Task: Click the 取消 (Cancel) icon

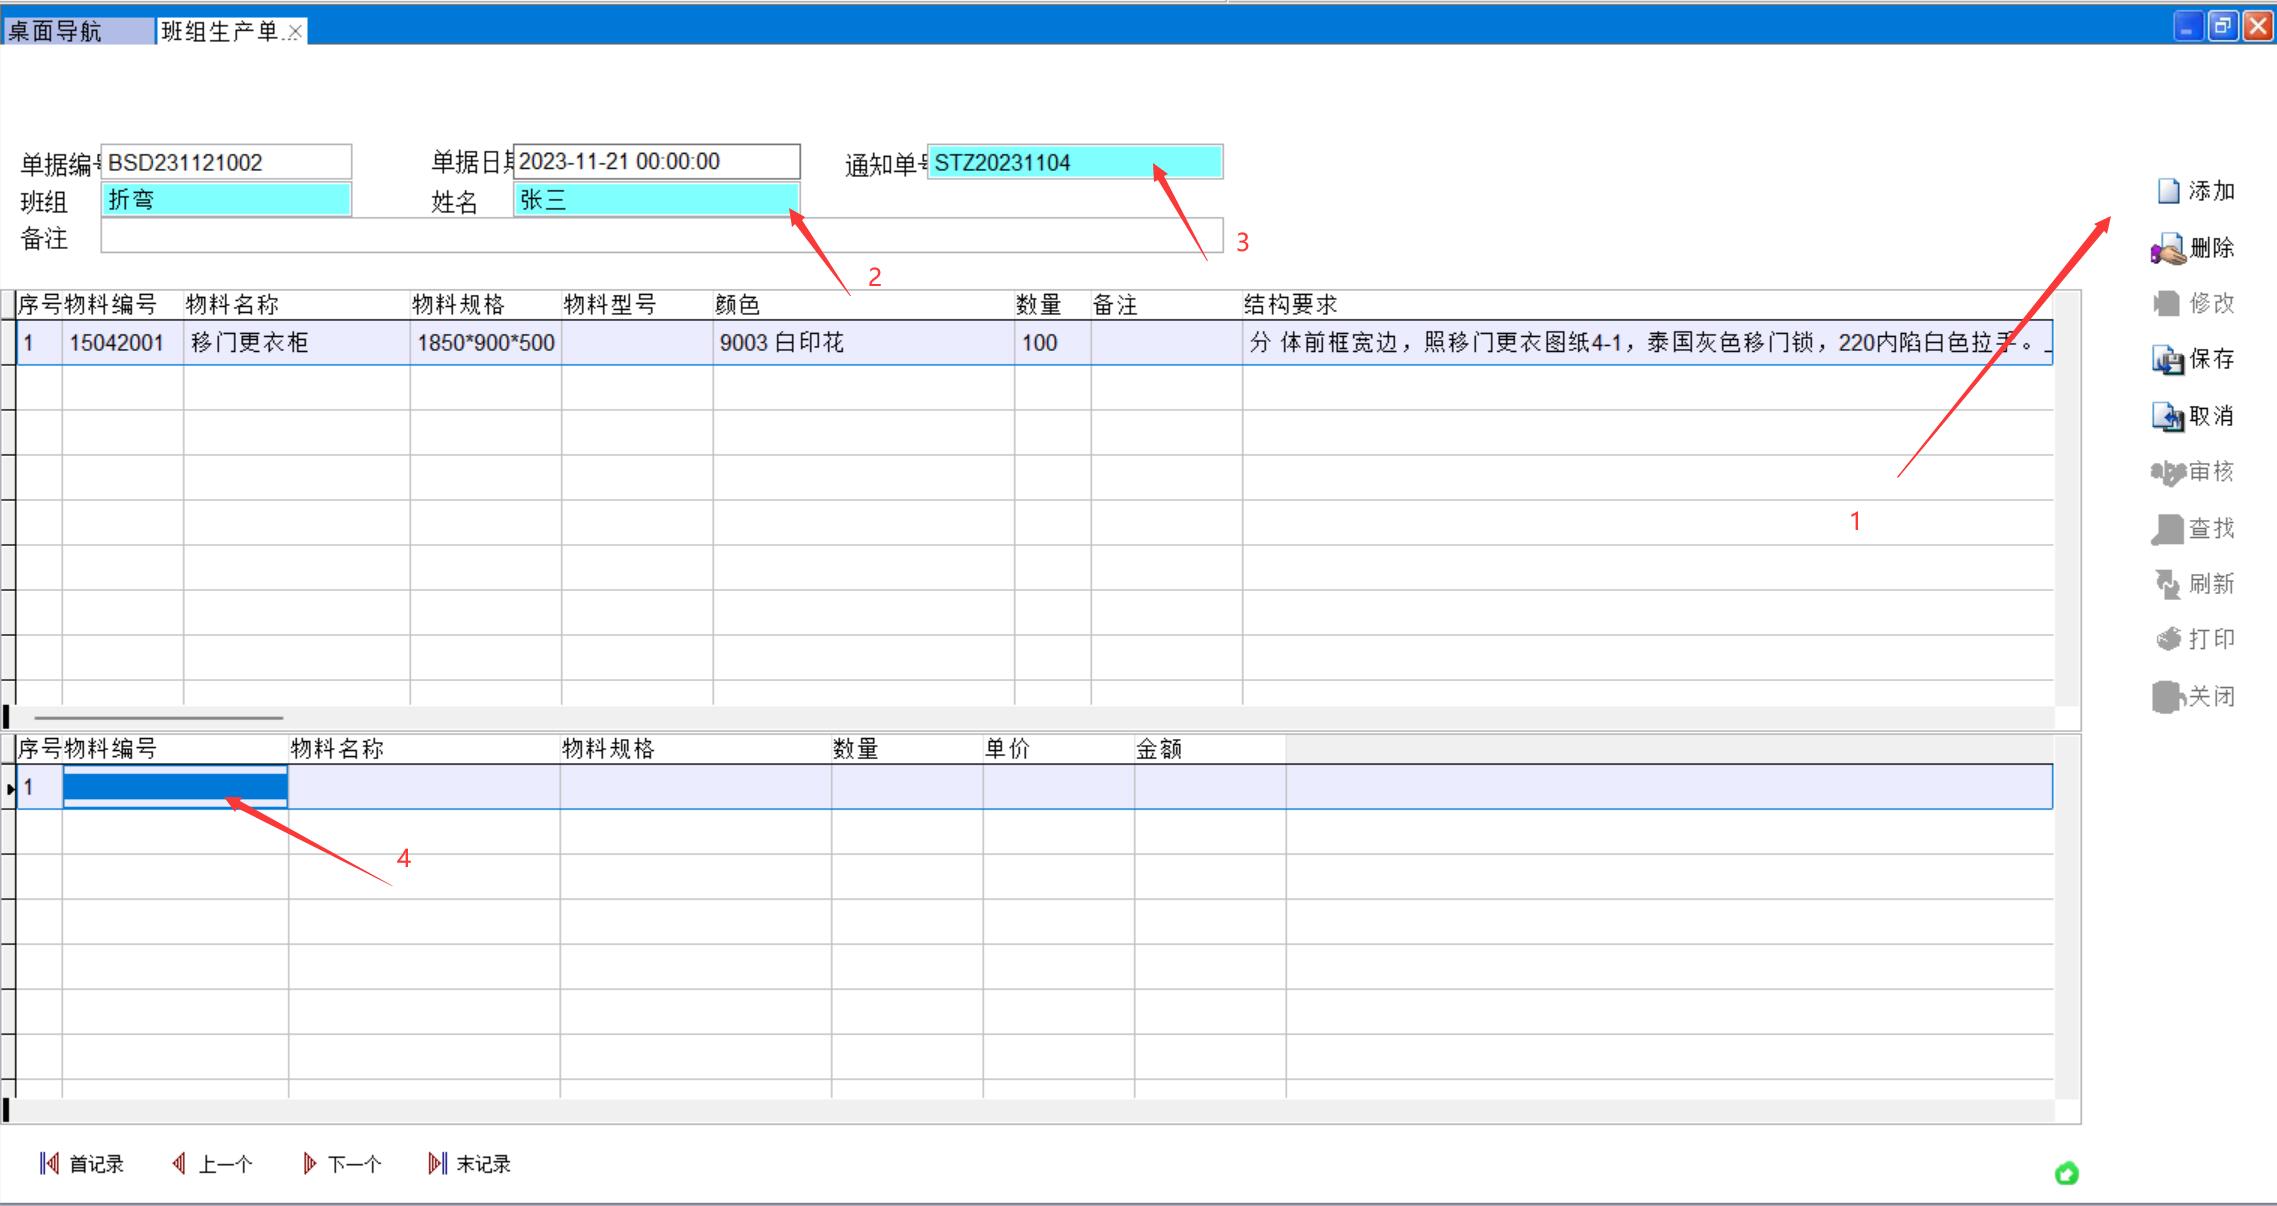Action: point(2167,416)
